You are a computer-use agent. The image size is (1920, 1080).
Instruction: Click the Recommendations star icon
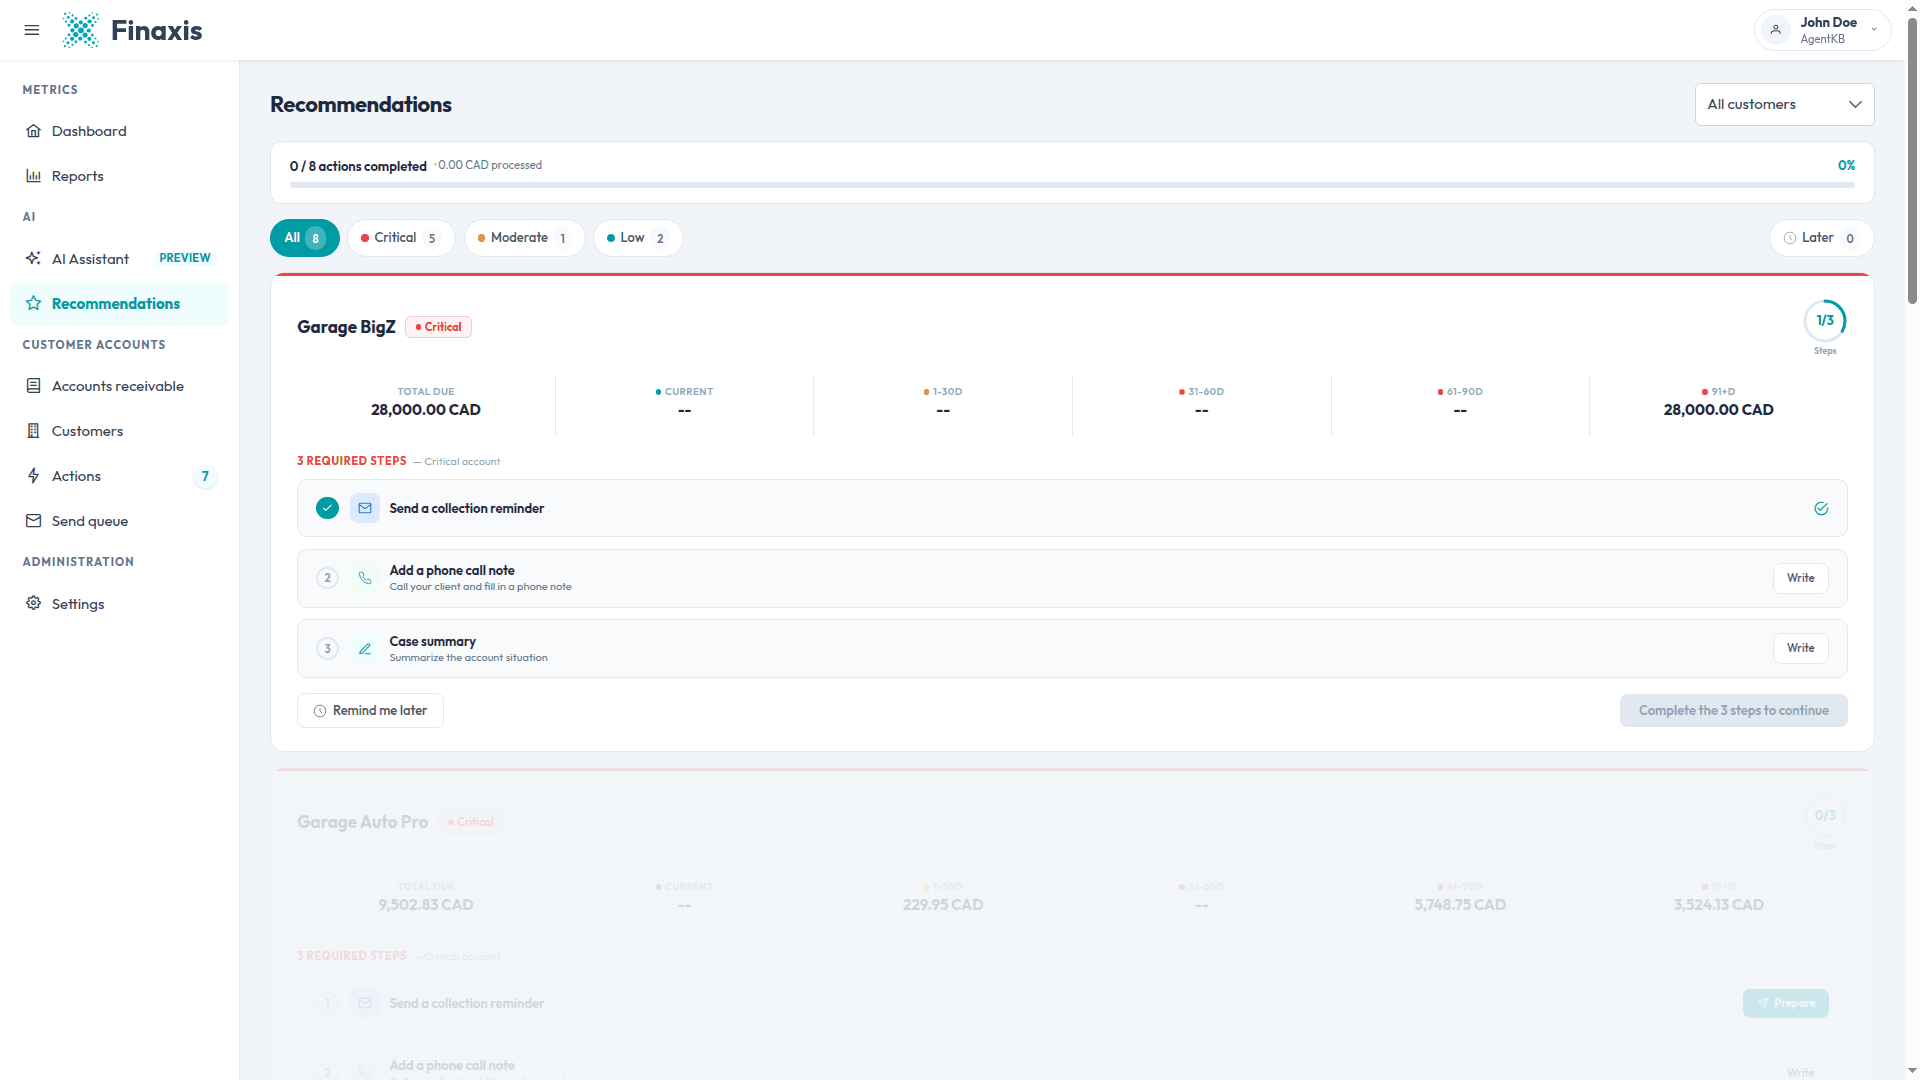(x=33, y=303)
